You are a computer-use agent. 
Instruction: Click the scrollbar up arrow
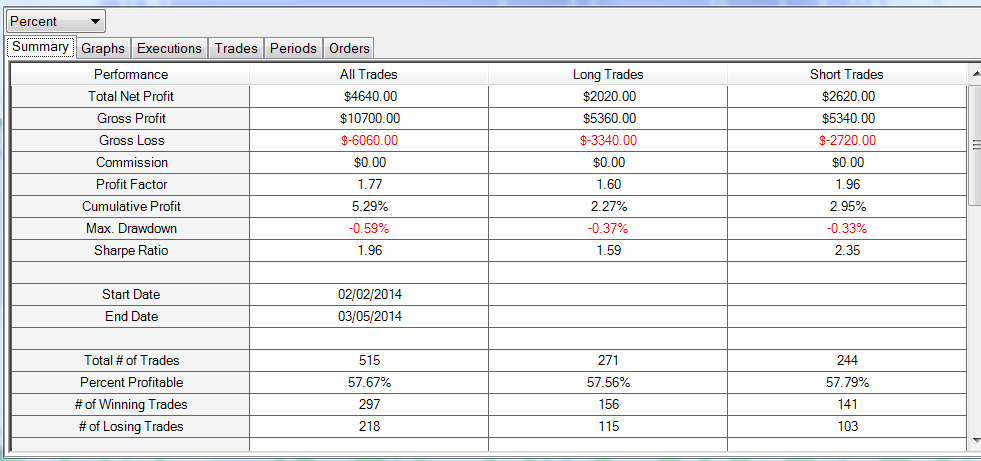pos(975,74)
